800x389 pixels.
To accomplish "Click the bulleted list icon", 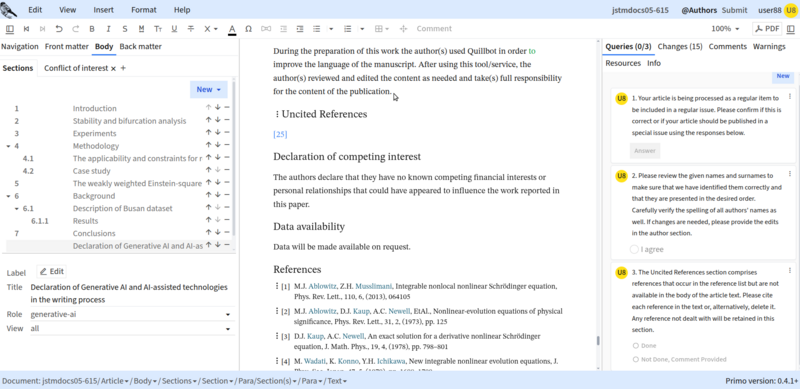I will (x=316, y=29).
